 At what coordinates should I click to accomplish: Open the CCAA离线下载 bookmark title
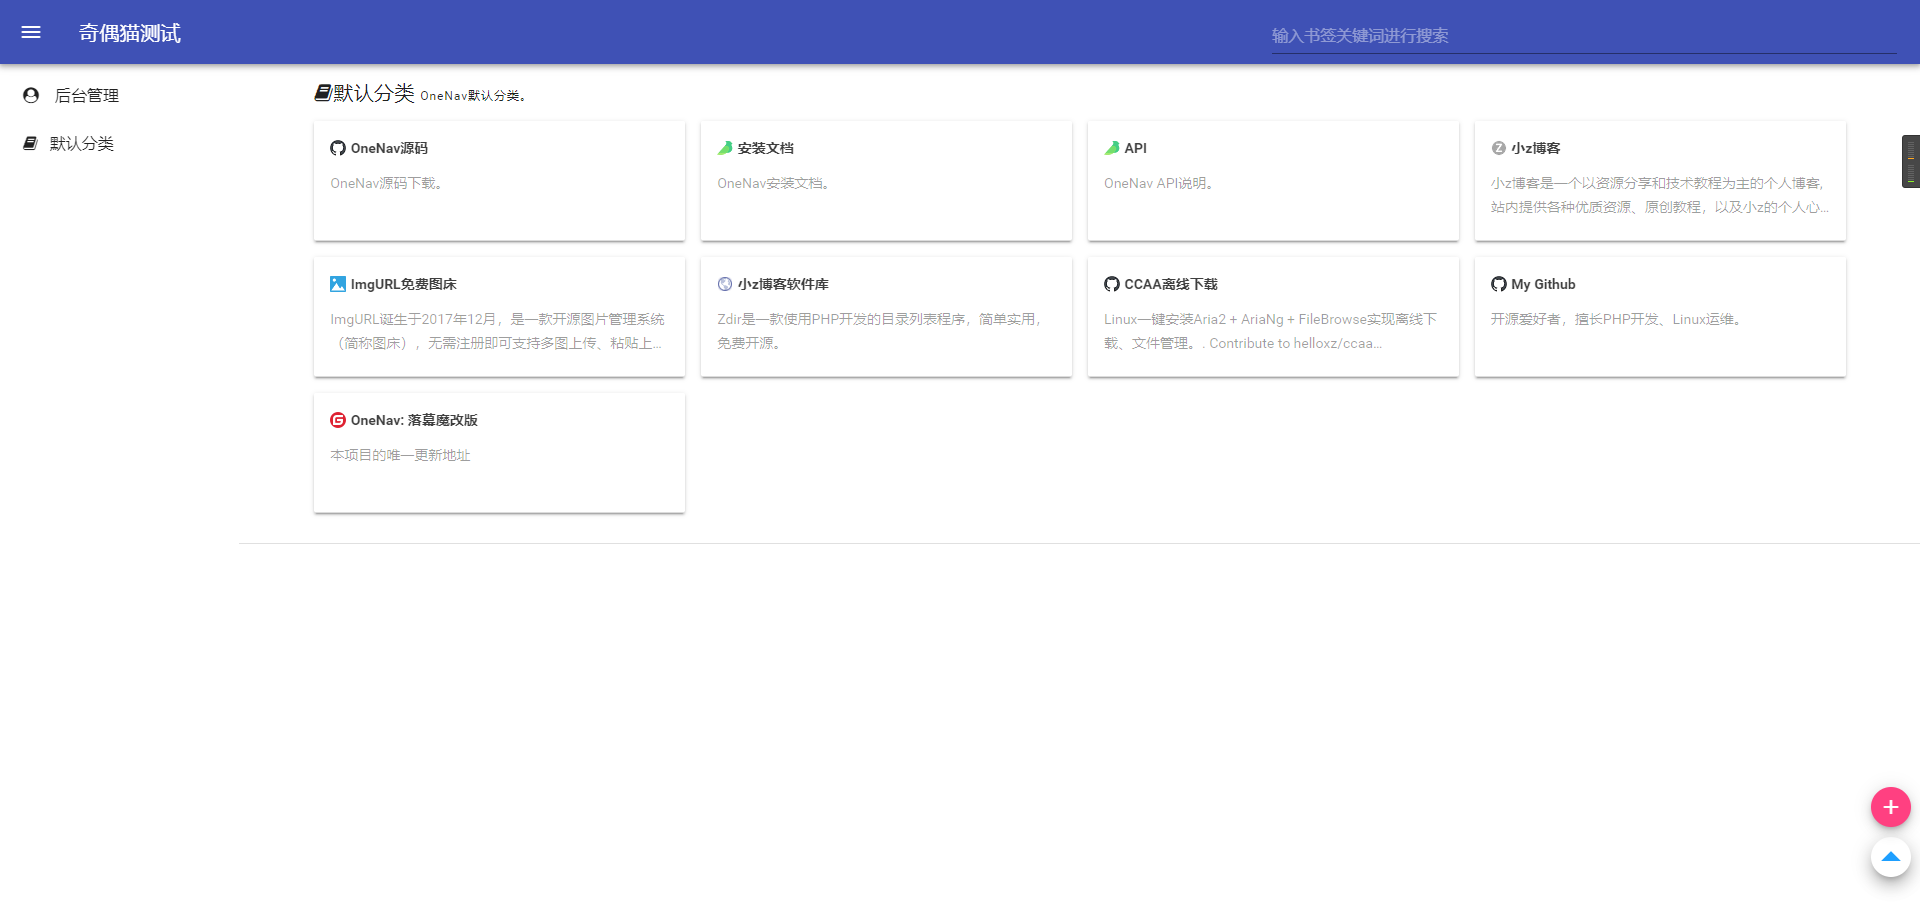pos(1171,284)
